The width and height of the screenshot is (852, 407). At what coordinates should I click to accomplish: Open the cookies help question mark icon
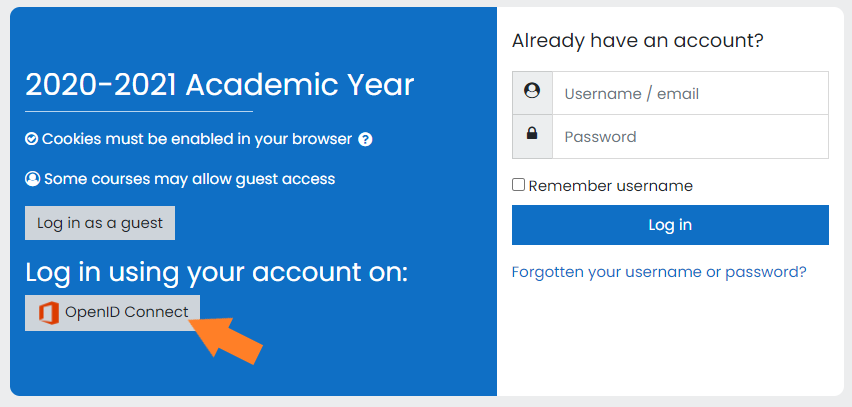point(366,140)
